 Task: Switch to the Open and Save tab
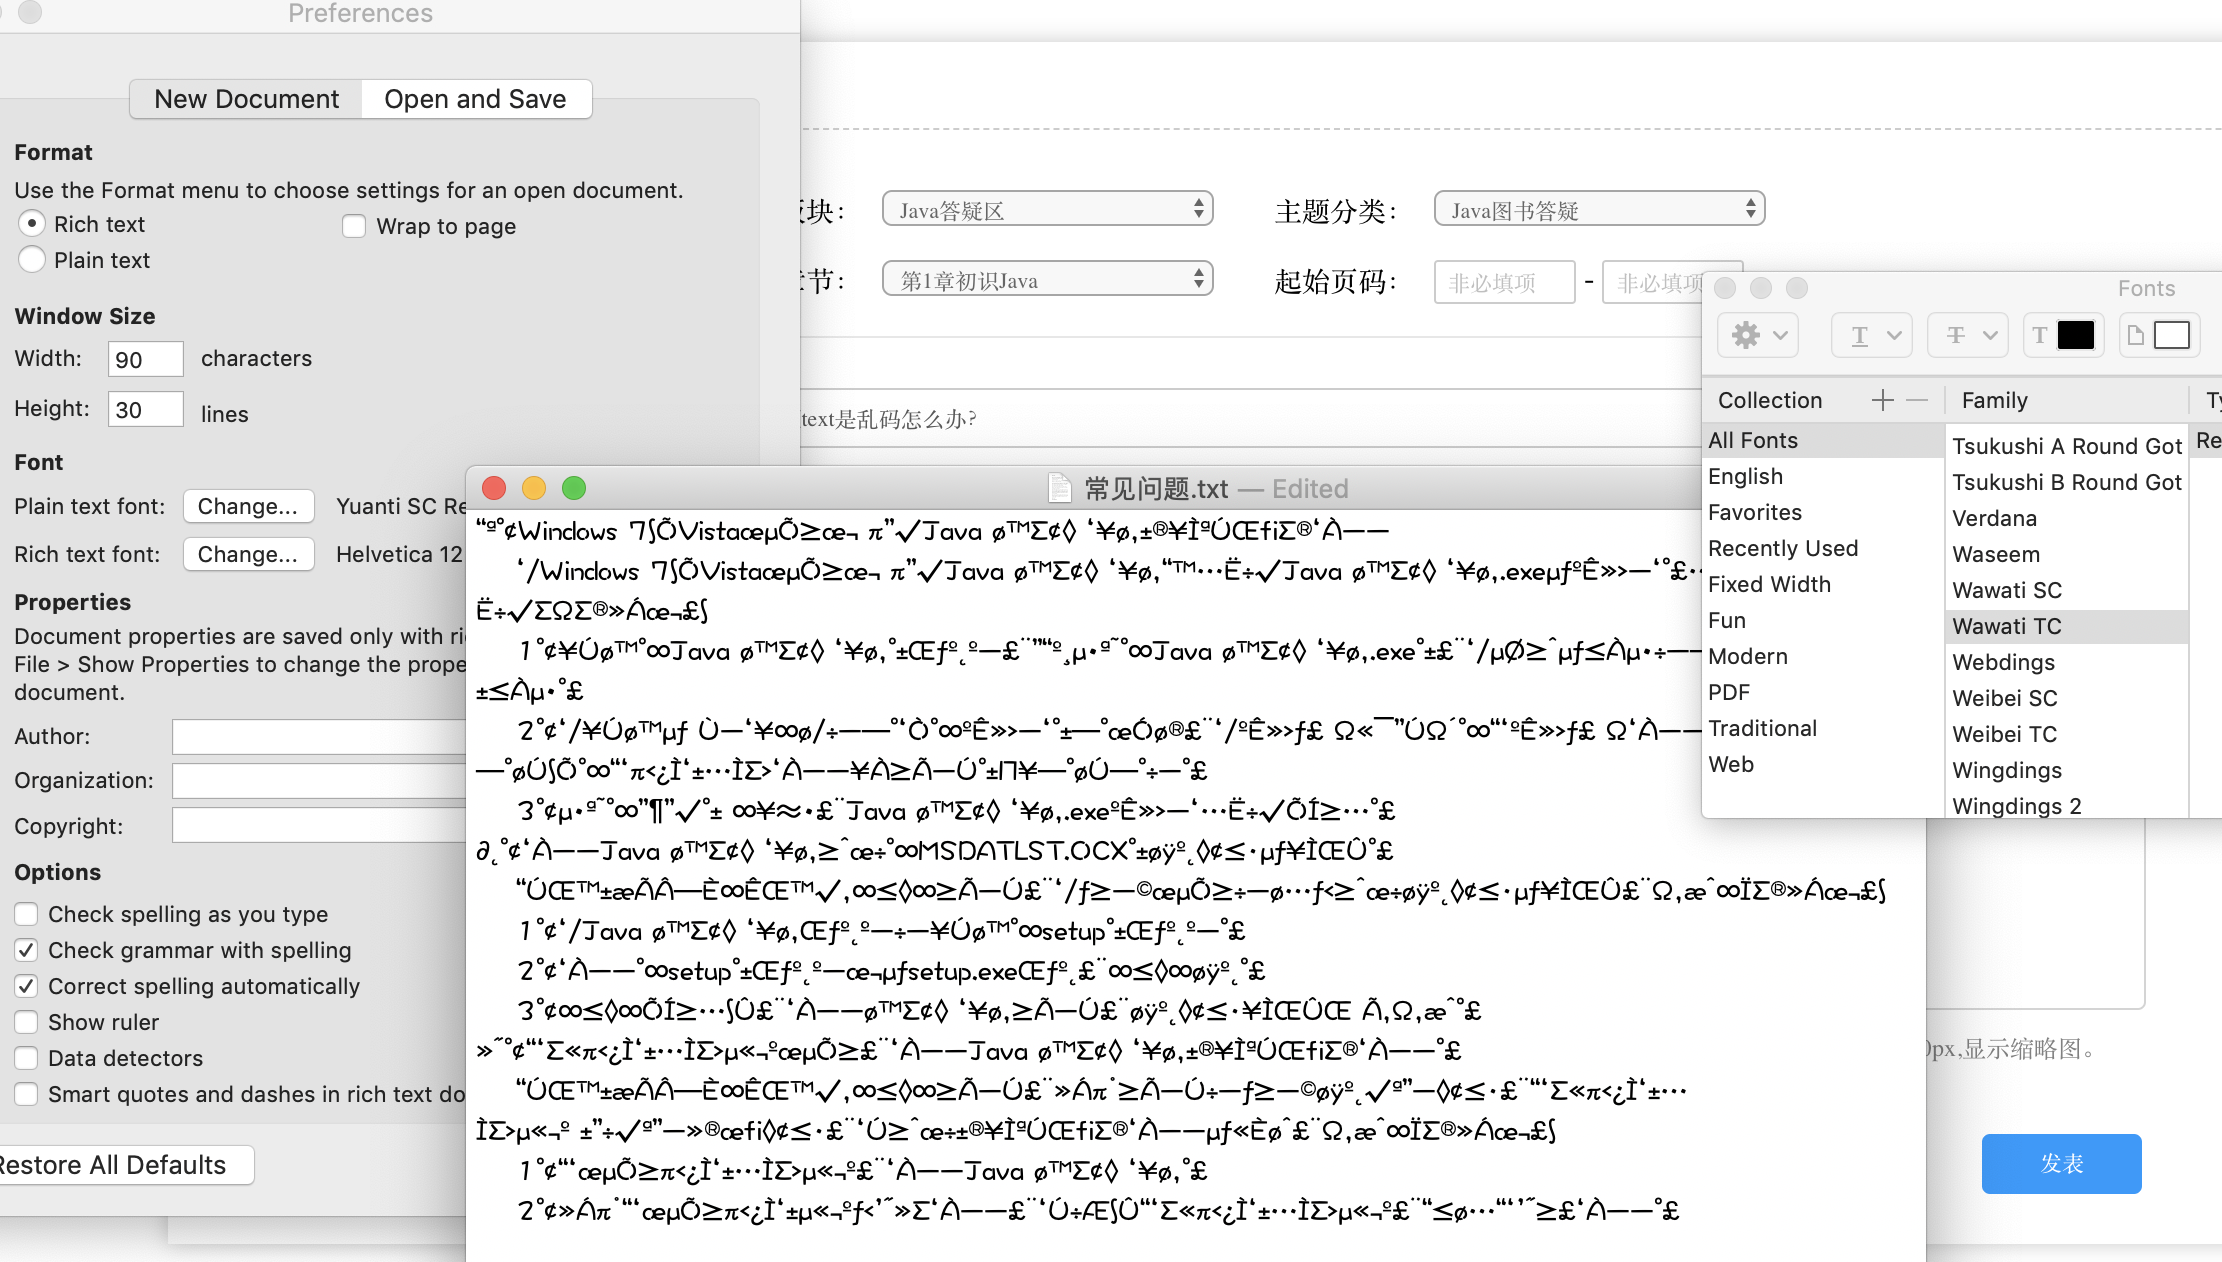pos(475,99)
